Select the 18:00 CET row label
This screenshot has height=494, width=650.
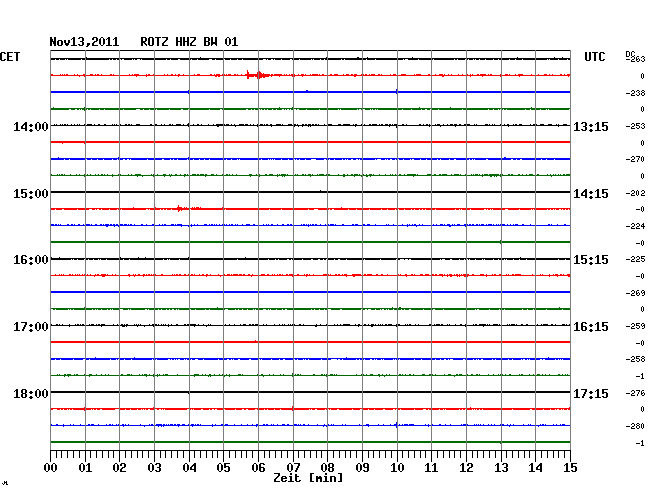pyautogui.click(x=31, y=394)
